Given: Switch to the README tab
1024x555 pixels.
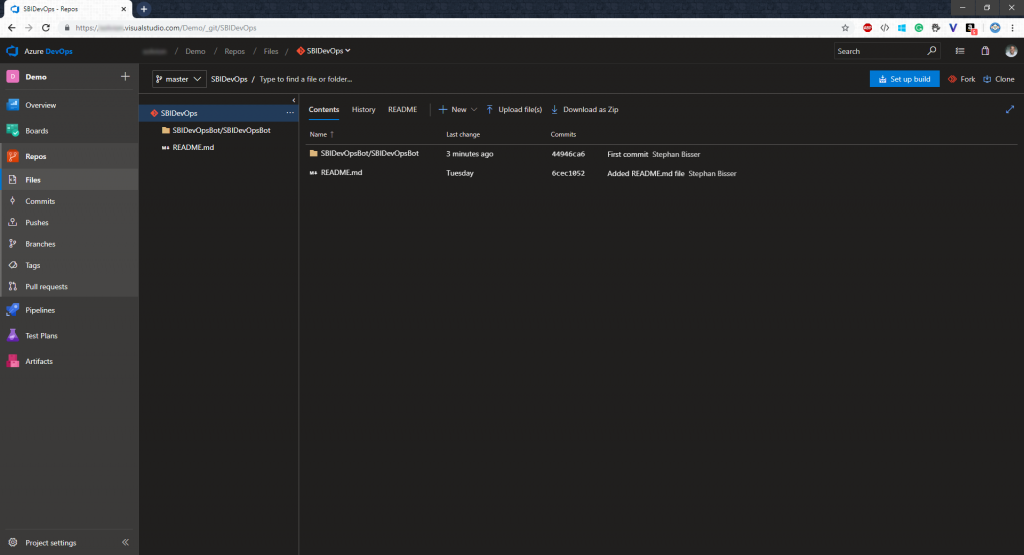Looking at the screenshot, I should [402, 110].
